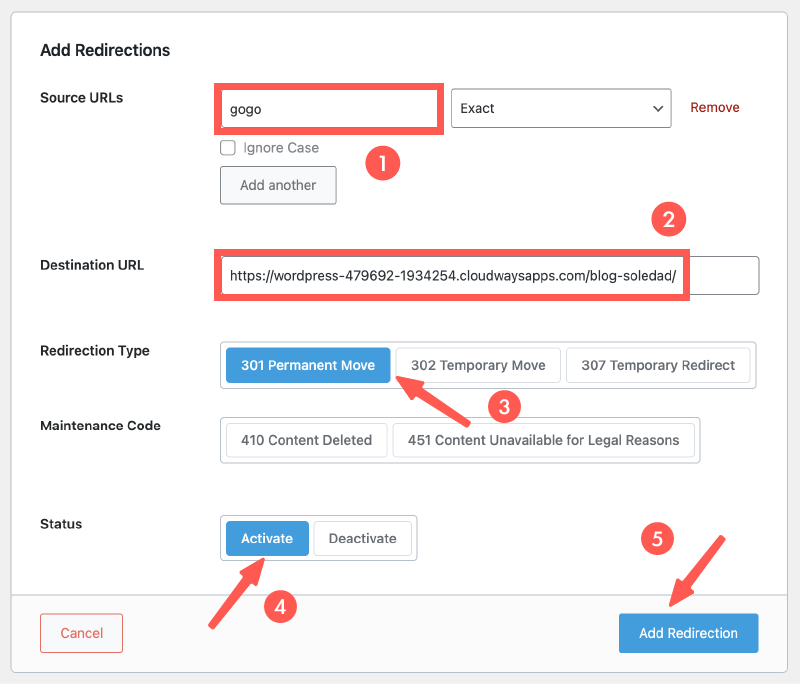Choose 451 Content Unavailable for Legal Reasons
This screenshot has width=800, height=684.
tap(543, 440)
